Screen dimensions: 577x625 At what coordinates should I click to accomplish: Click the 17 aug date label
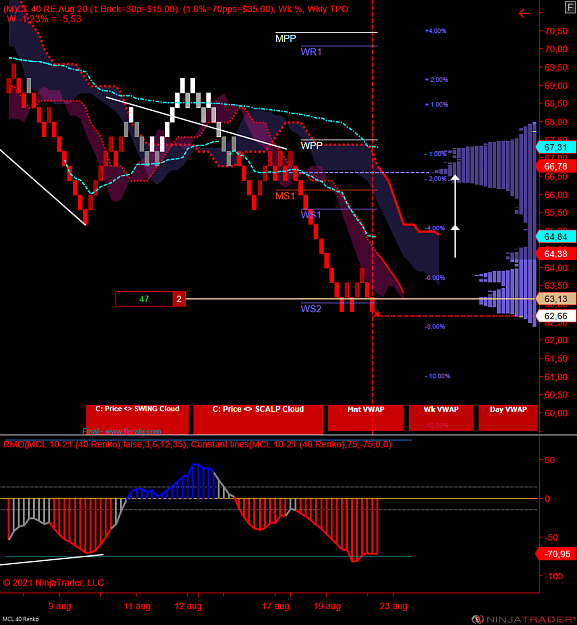click(276, 606)
